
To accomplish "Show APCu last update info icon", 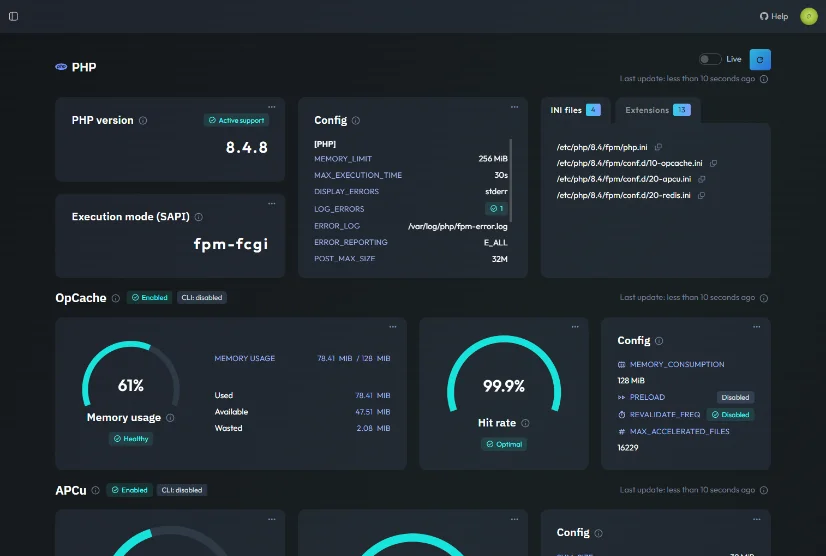I will click(x=764, y=490).
